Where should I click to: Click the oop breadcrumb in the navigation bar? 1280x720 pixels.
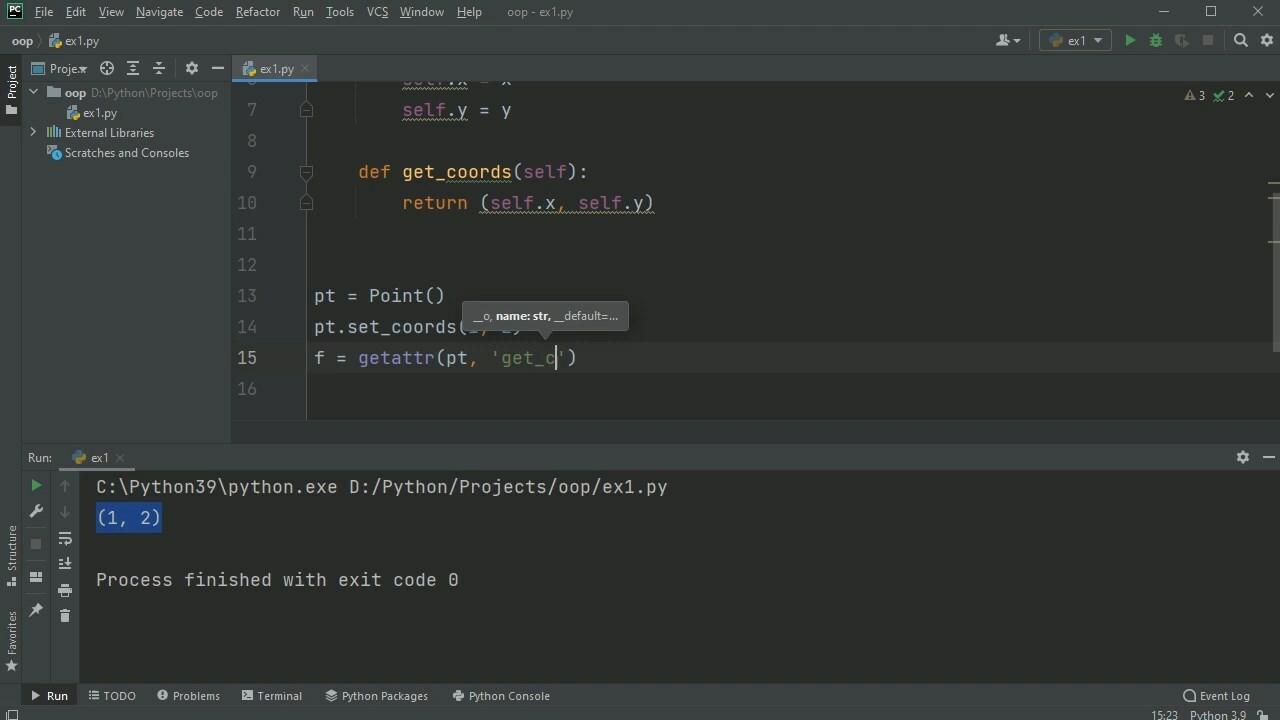[22, 41]
